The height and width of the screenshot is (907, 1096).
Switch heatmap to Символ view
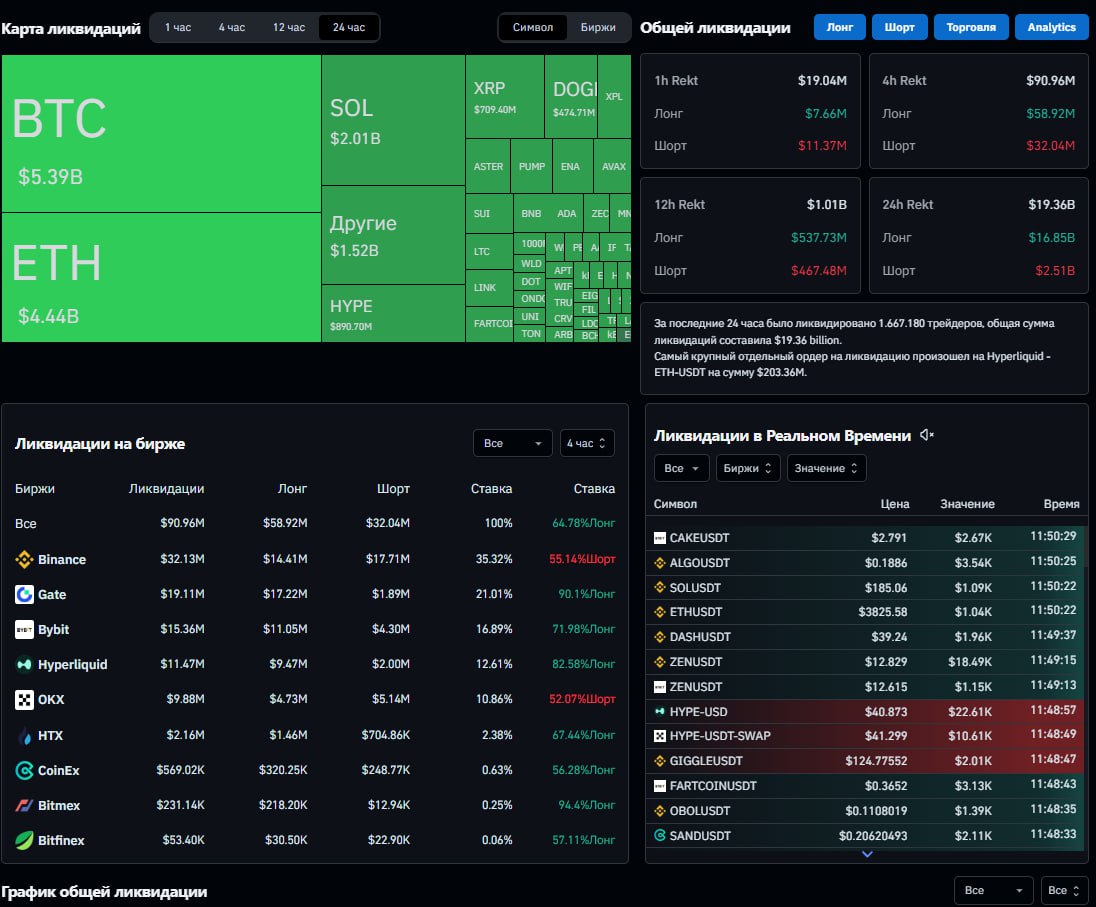pos(532,27)
